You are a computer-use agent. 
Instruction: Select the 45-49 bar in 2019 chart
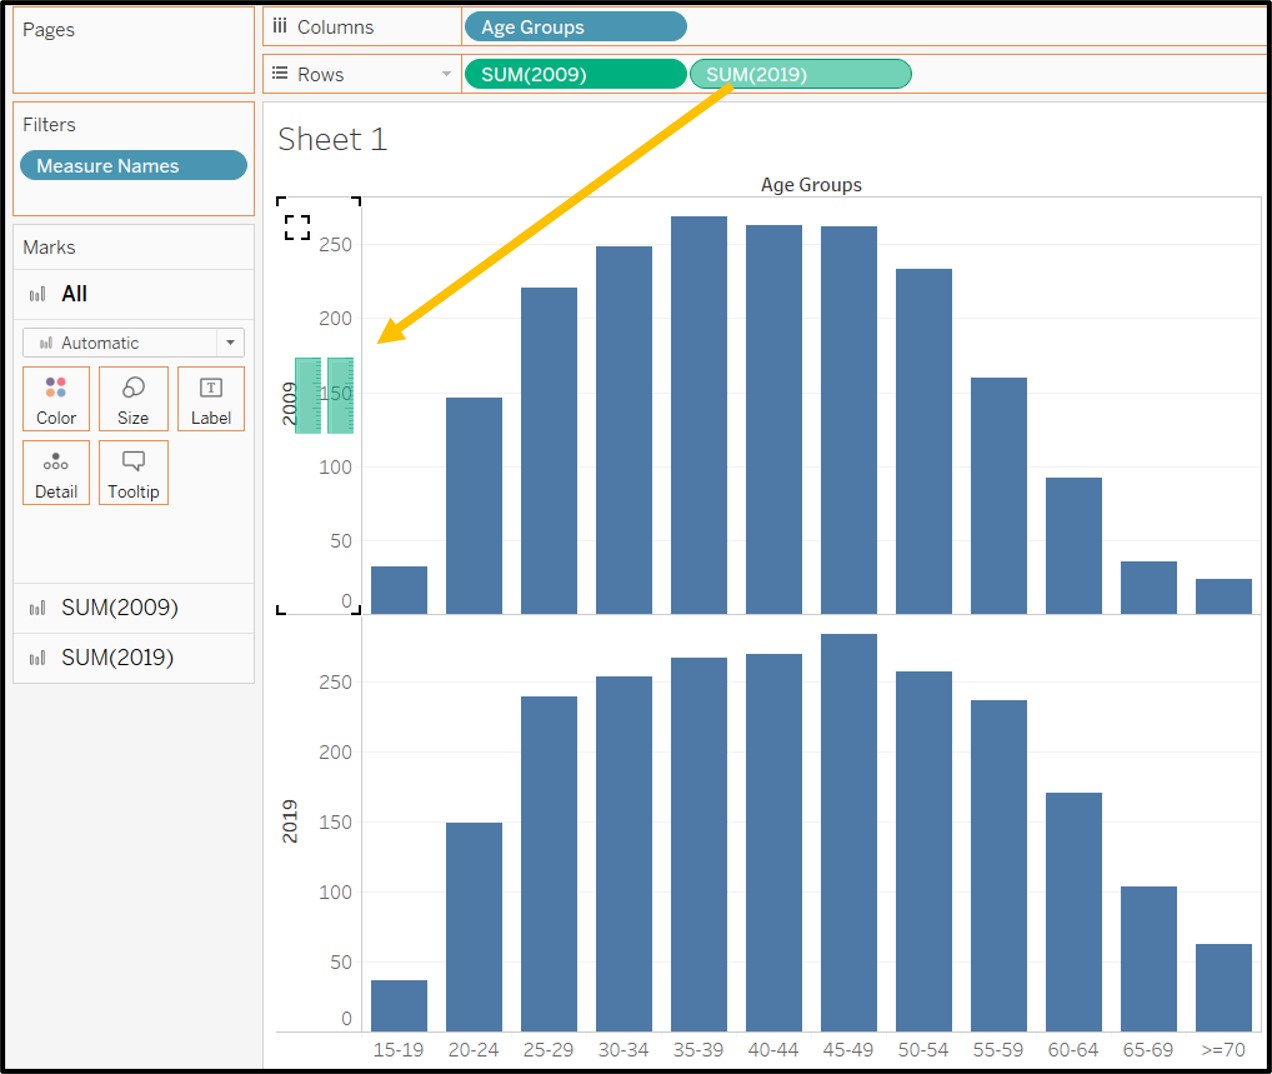[848, 830]
